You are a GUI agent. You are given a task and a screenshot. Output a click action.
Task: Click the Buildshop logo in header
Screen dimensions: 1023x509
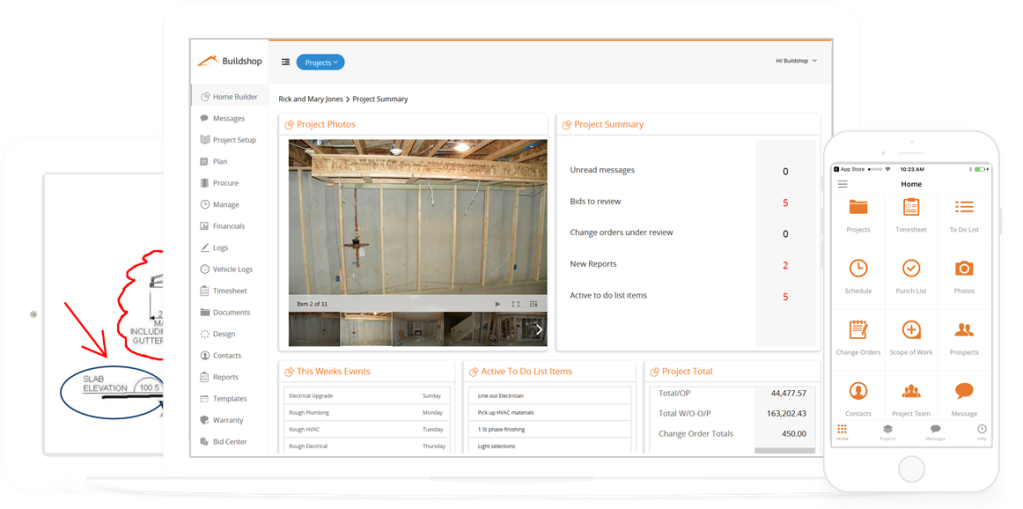point(229,61)
